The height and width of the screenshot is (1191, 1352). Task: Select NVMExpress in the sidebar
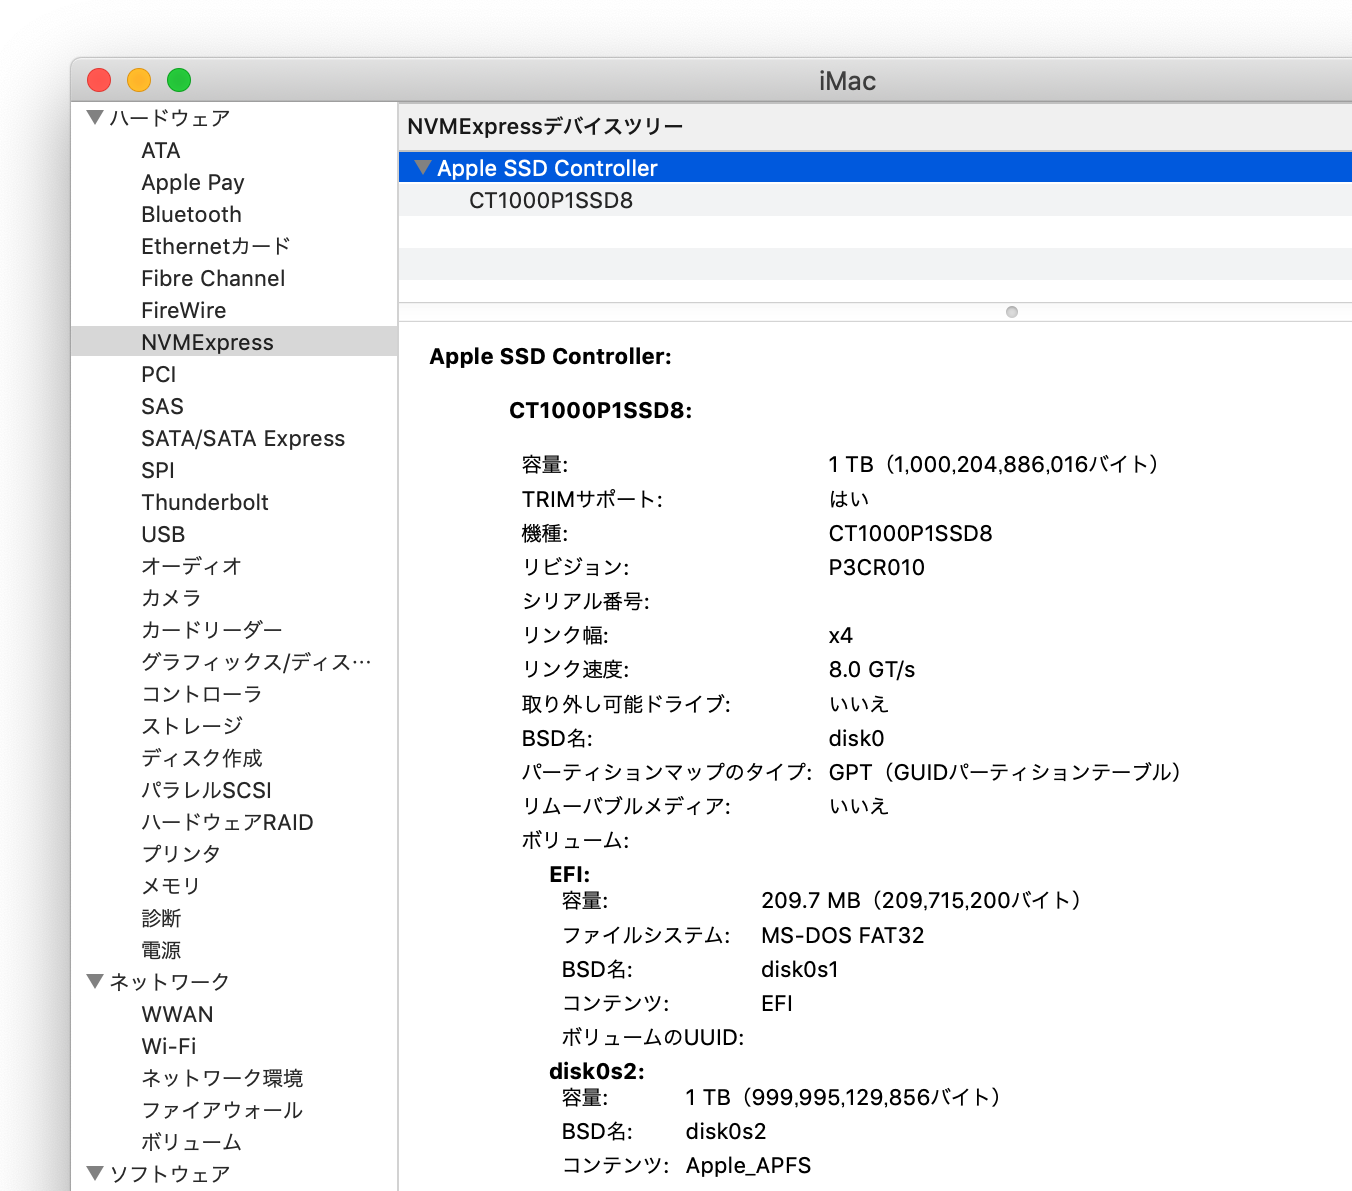pyautogui.click(x=234, y=342)
